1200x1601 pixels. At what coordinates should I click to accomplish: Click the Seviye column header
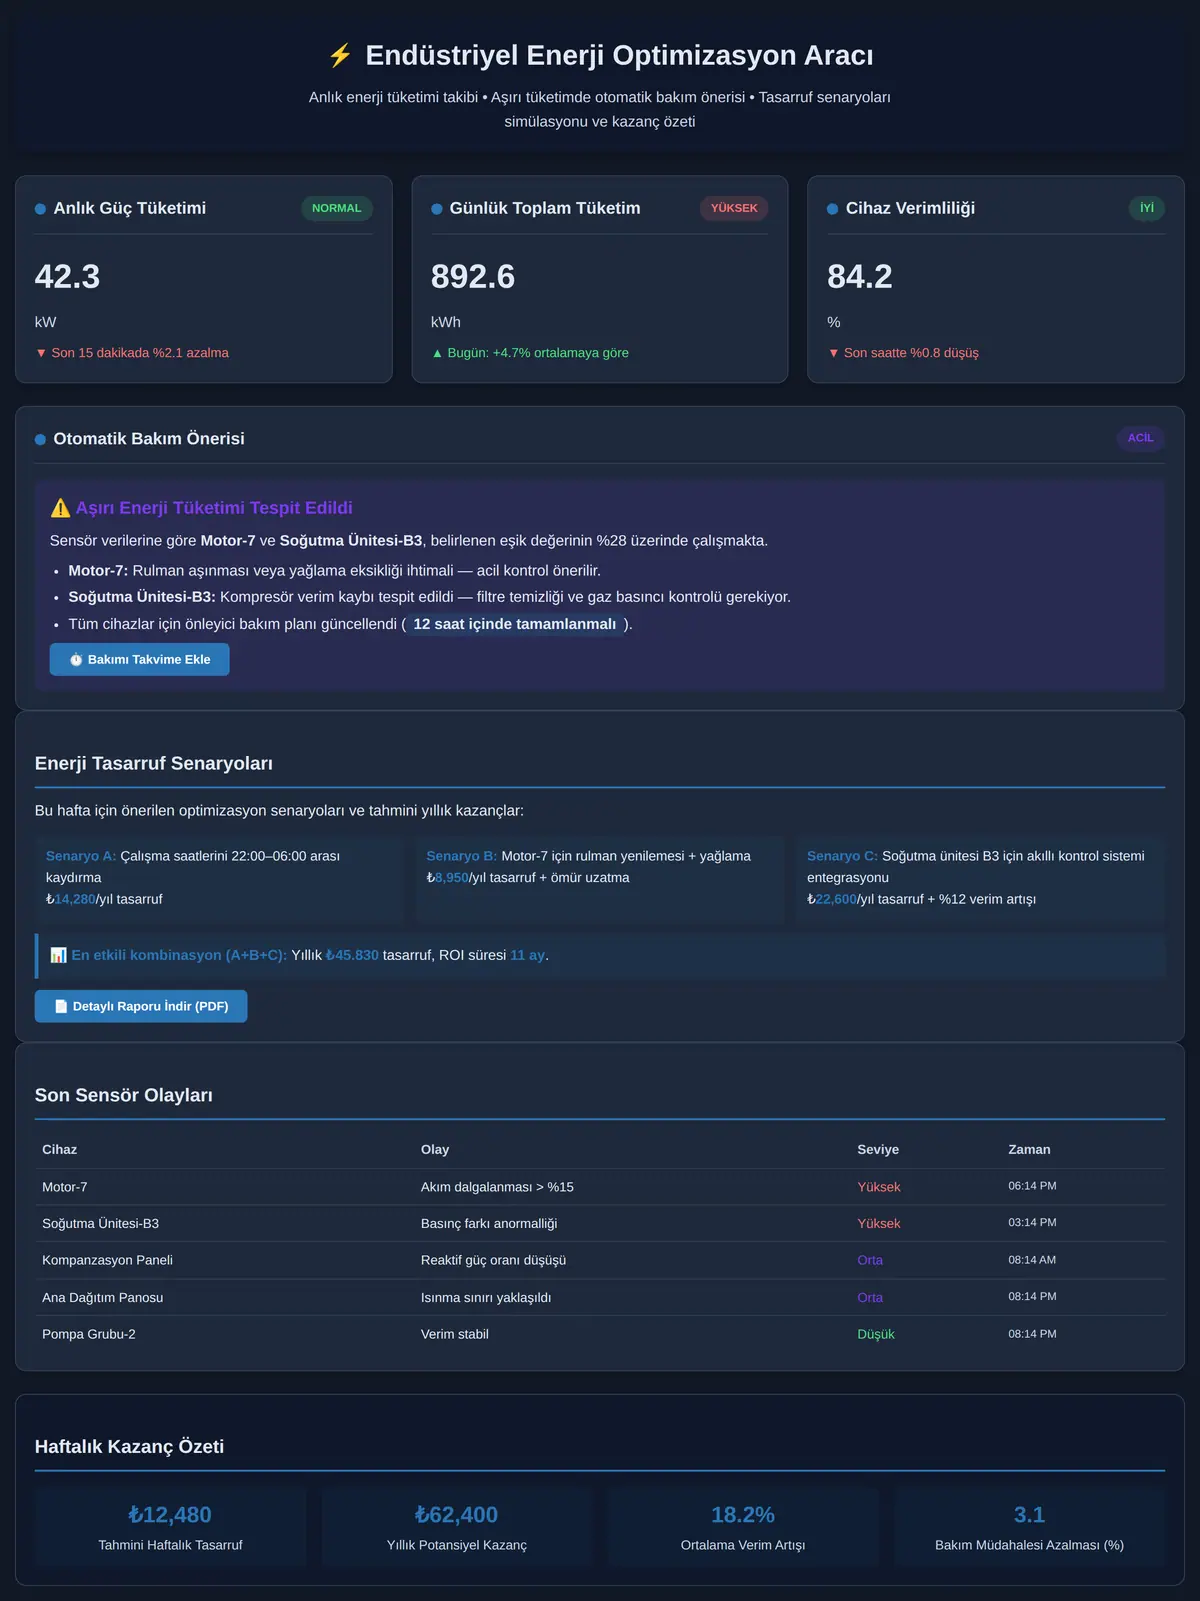pyautogui.click(x=878, y=1150)
